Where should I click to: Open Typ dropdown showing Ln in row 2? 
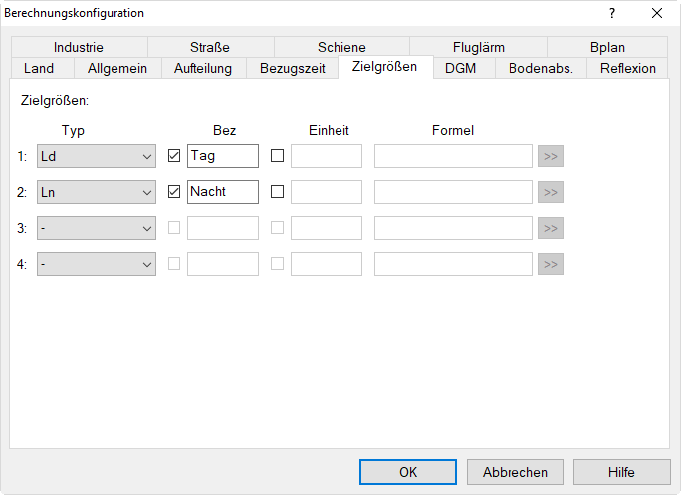click(96, 192)
